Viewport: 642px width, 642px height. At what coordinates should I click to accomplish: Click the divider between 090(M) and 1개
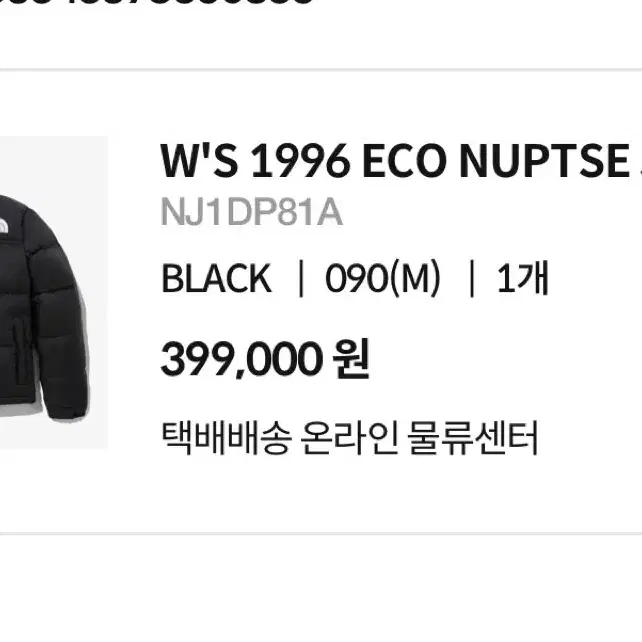coord(472,278)
